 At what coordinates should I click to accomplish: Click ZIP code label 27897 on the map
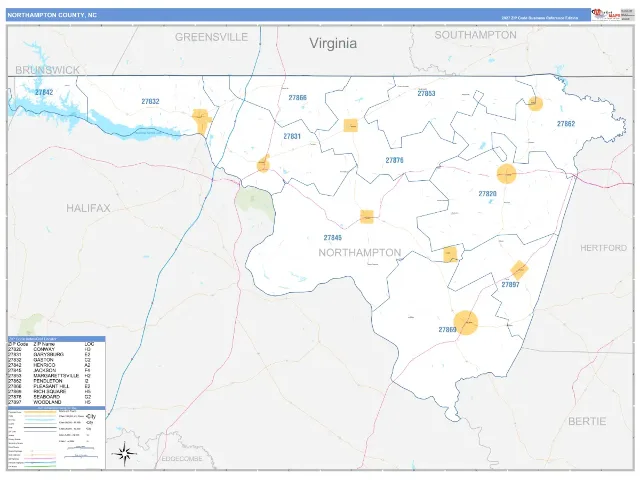(x=510, y=284)
